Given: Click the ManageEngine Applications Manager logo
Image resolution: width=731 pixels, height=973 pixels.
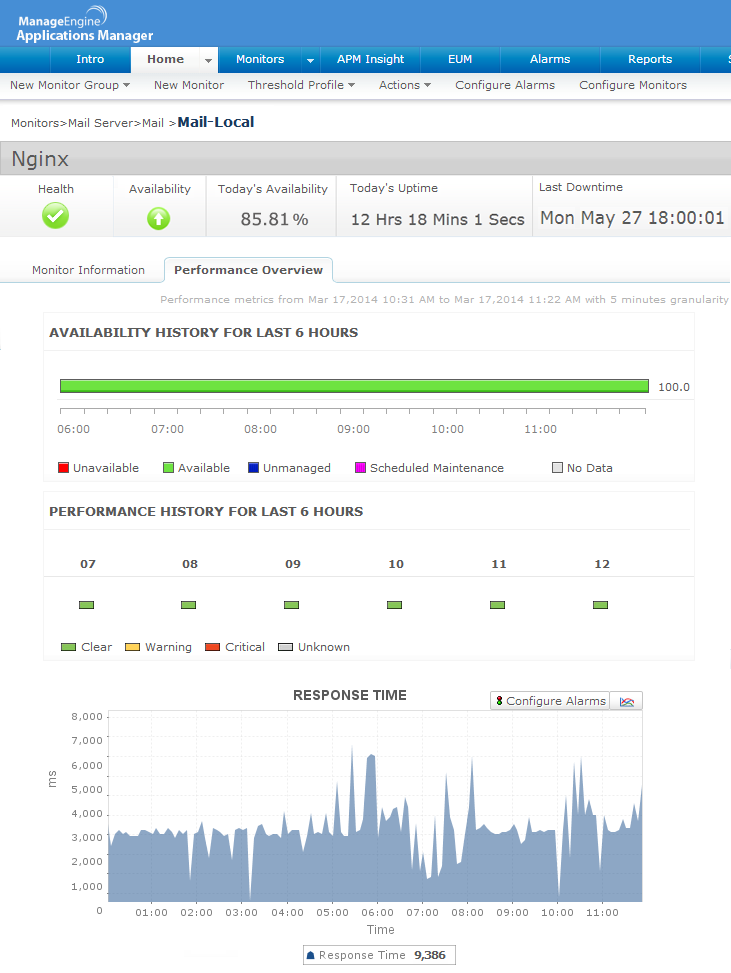Looking at the screenshot, I should (x=85, y=25).
